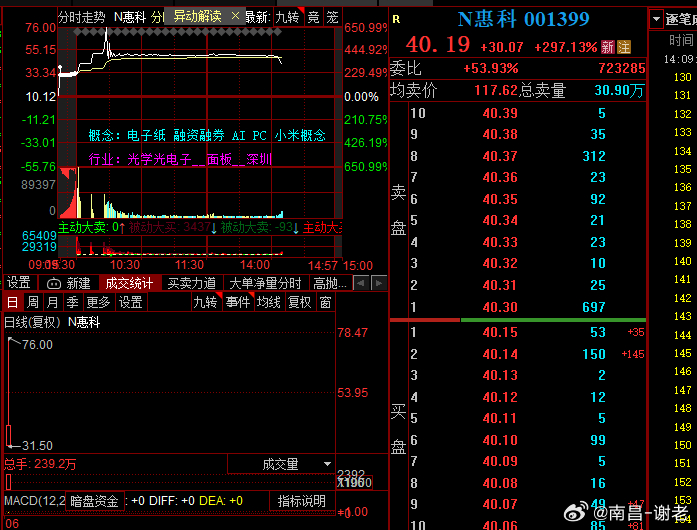Open 指标说明 indicator description
Viewport: 697px width, 530px height.
click(x=301, y=501)
